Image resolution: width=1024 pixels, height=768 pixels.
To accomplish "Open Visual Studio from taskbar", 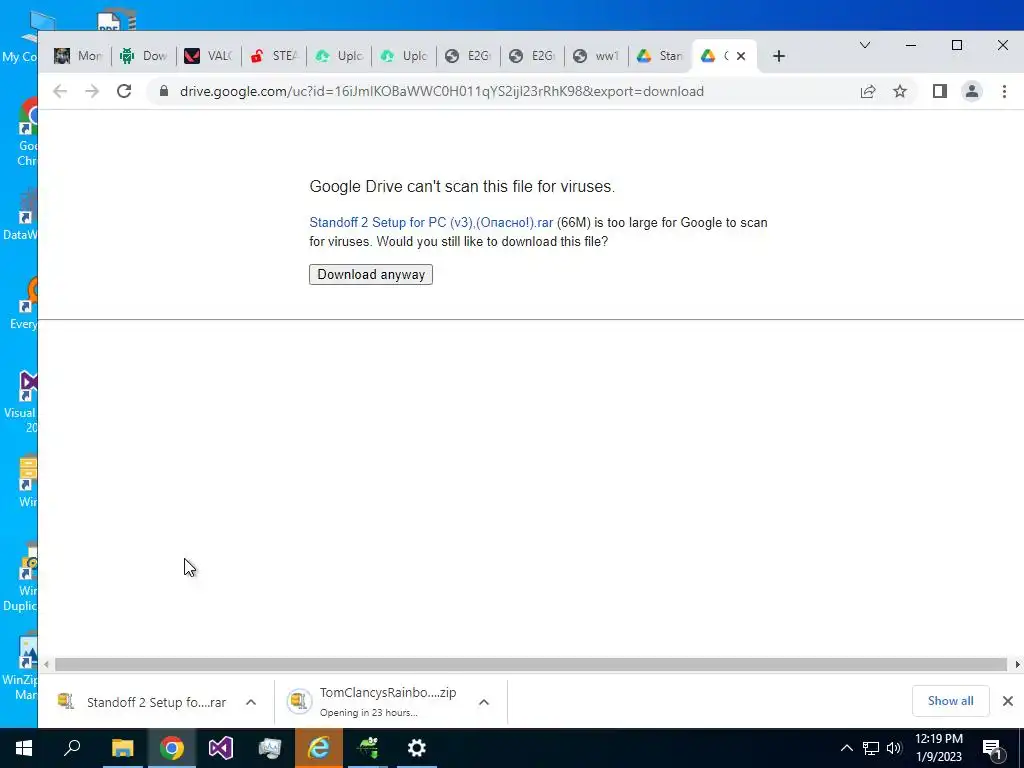I will [221, 748].
